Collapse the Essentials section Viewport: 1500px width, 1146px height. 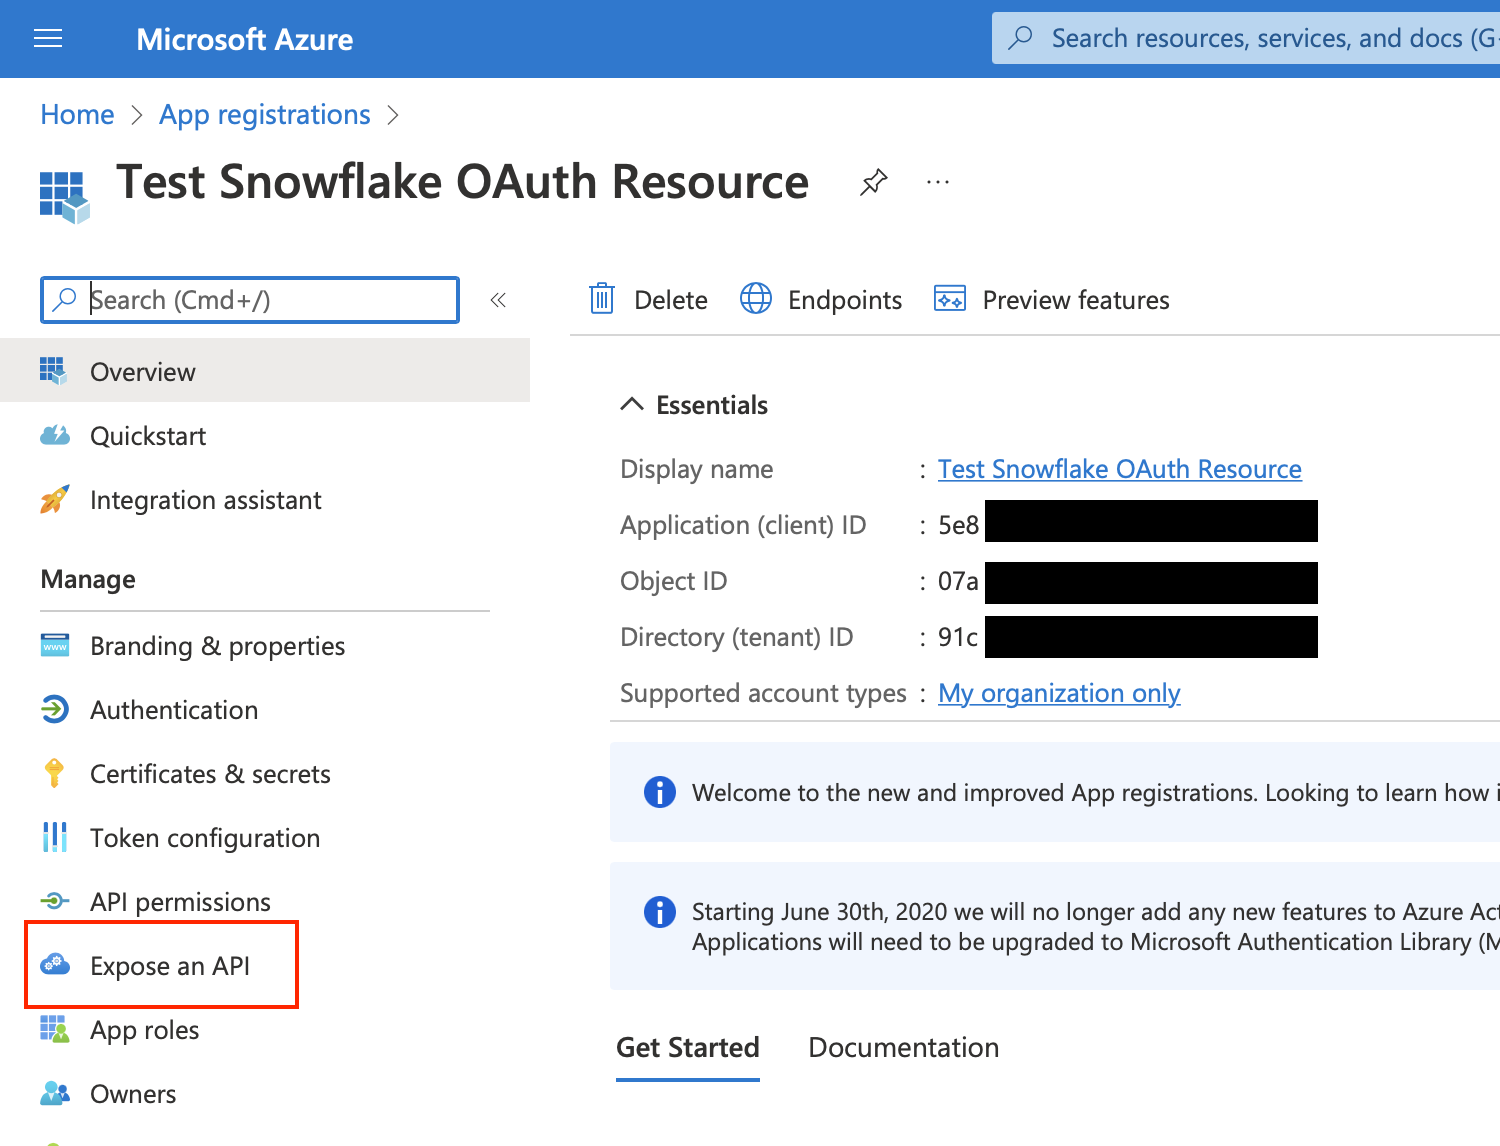632,404
